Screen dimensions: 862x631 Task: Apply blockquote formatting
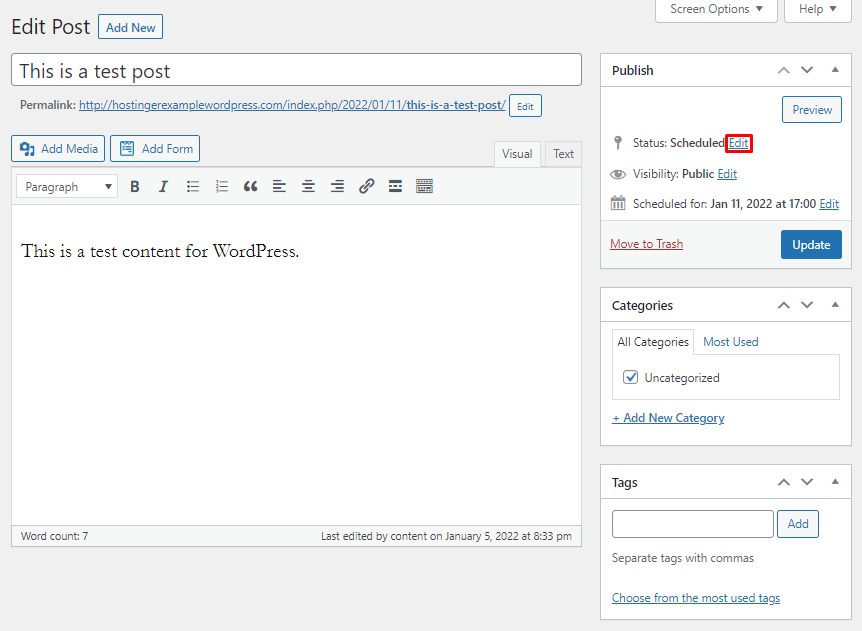(x=250, y=186)
